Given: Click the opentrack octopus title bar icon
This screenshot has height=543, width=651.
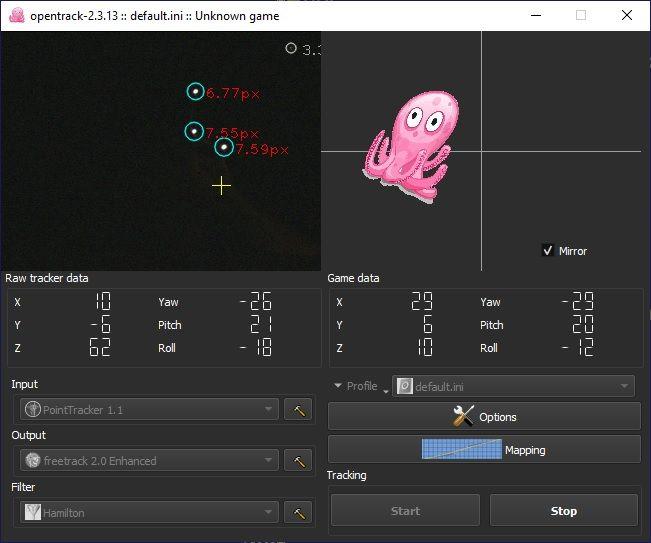Looking at the screenshot, I should click(x=17, y=15).
